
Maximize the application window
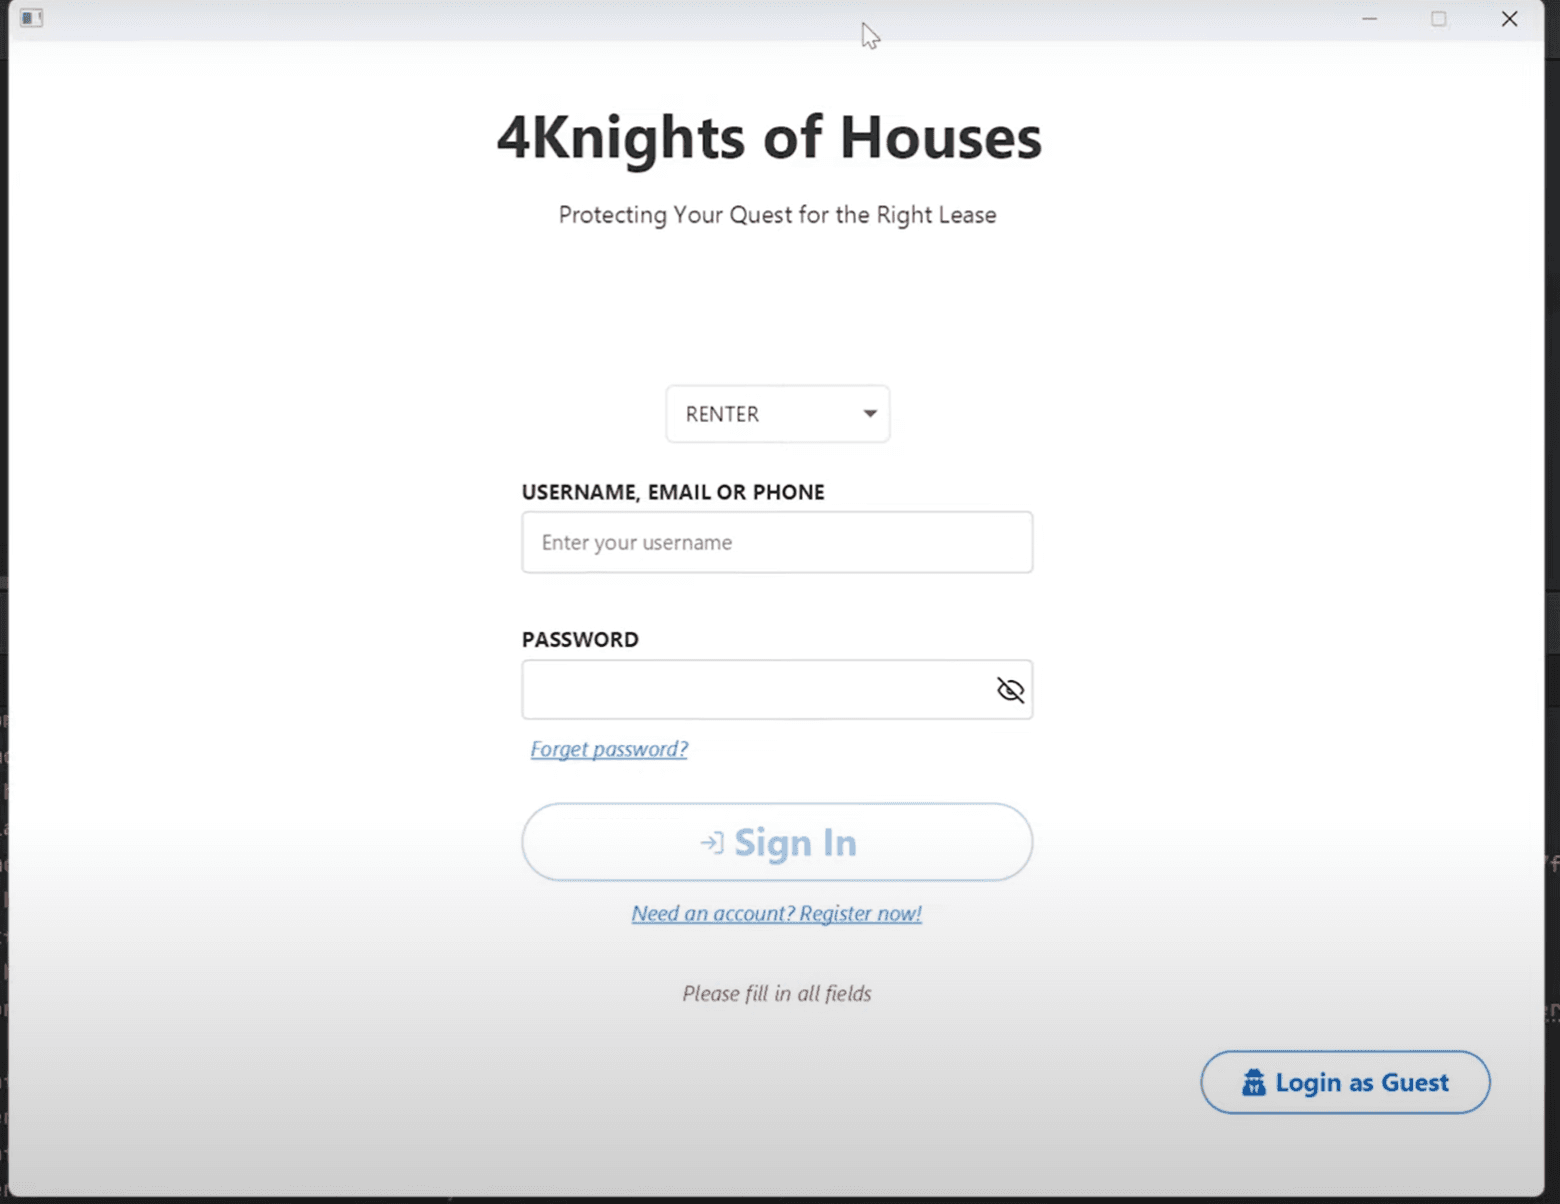1440,19
